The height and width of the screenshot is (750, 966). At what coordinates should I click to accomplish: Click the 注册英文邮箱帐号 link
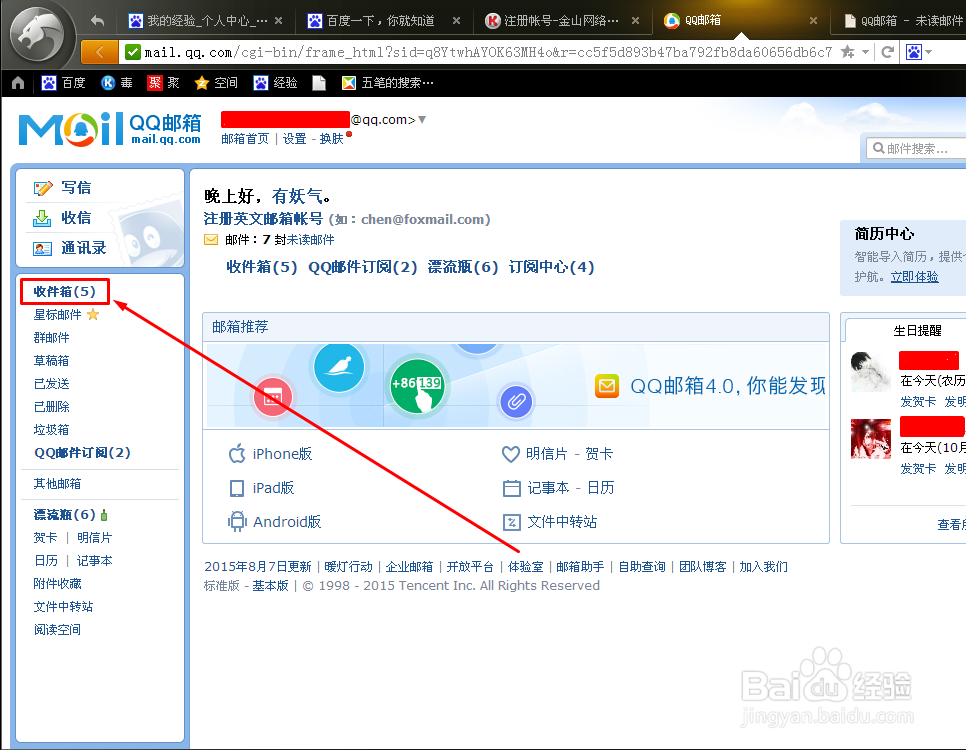263,219
